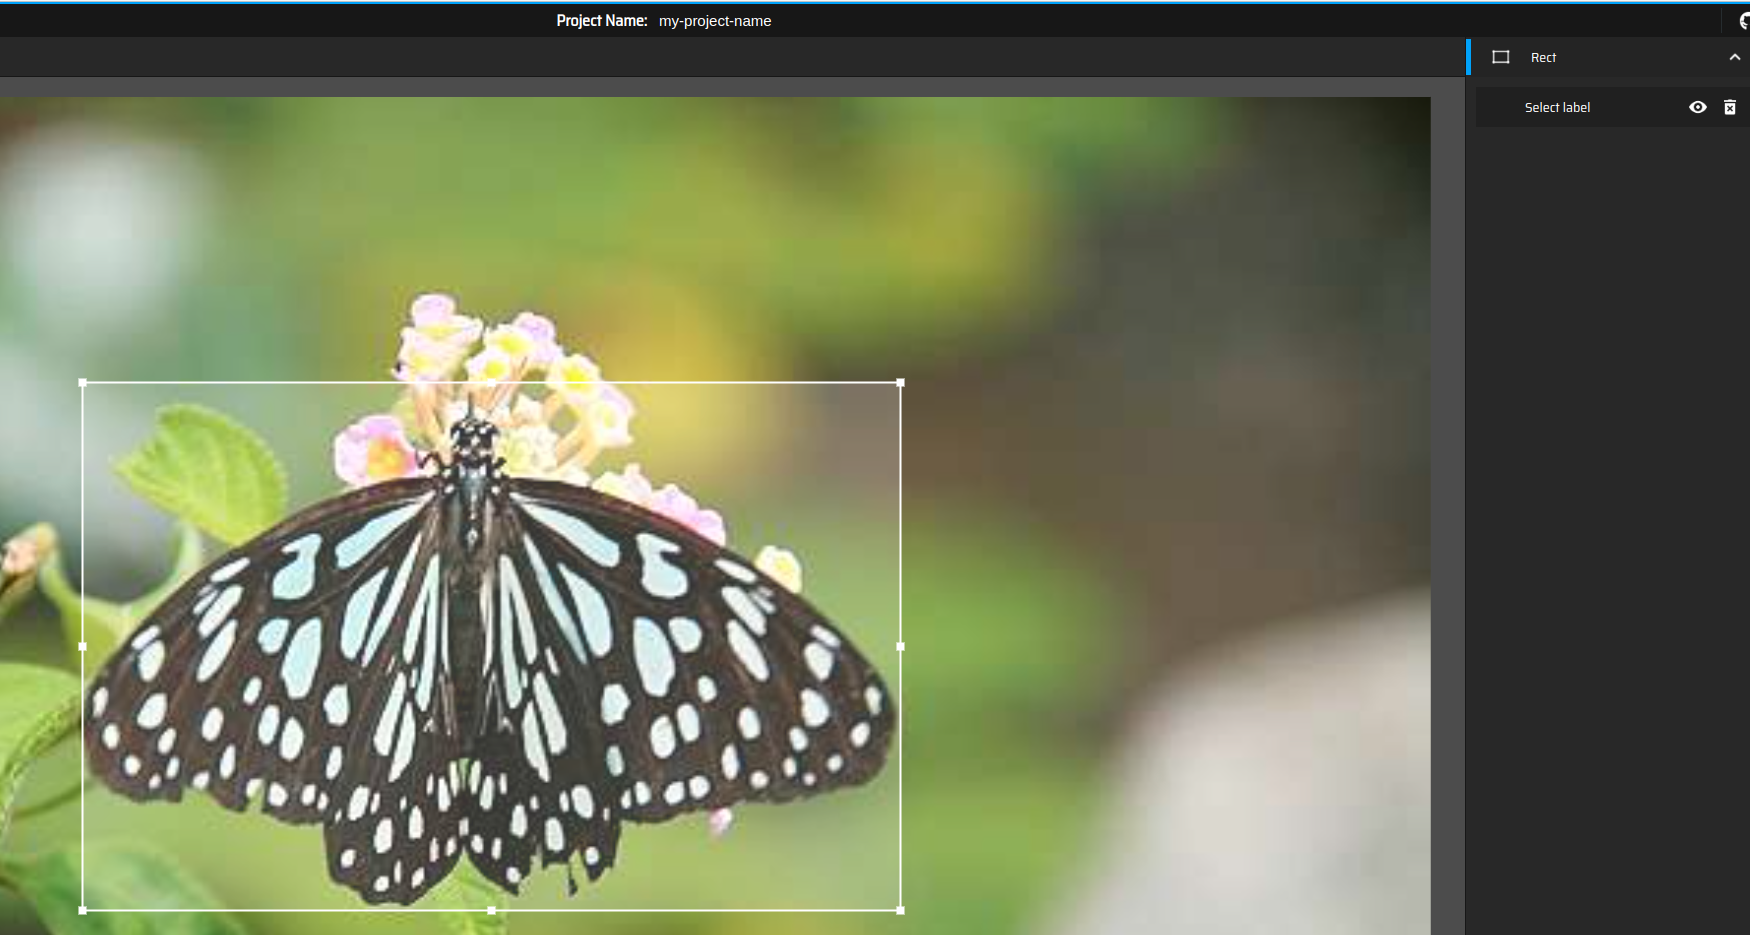Click the right-middle handle of bounding box

point(900,646)
